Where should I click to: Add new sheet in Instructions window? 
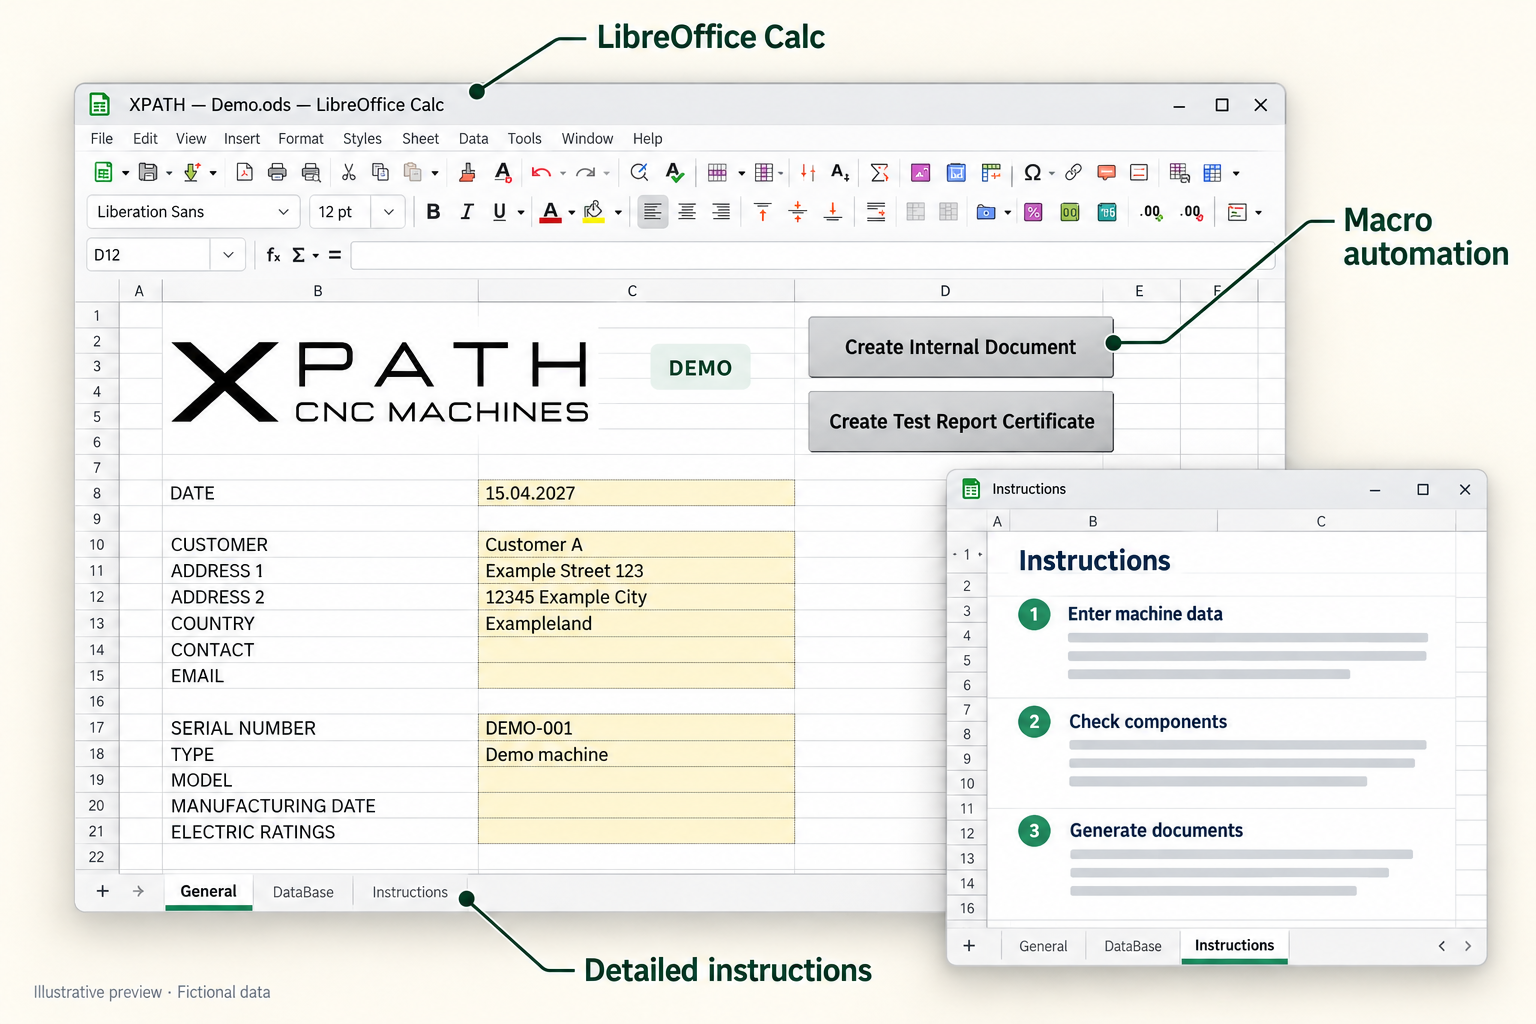[969, 946]
